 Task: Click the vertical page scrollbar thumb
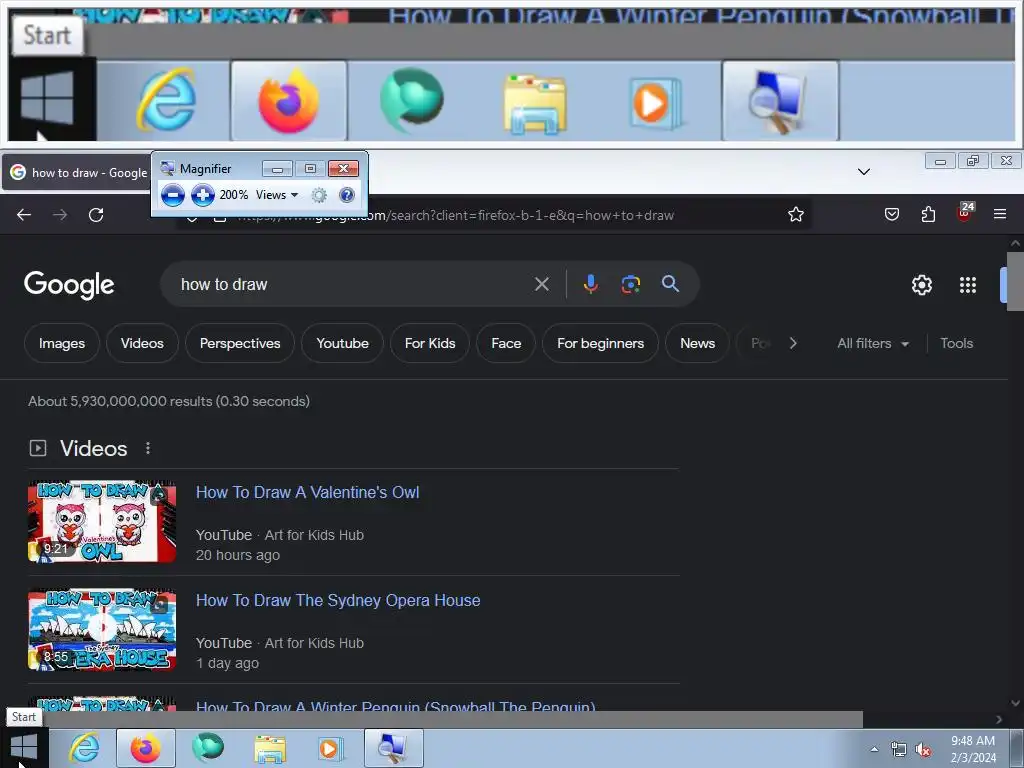1015,282
